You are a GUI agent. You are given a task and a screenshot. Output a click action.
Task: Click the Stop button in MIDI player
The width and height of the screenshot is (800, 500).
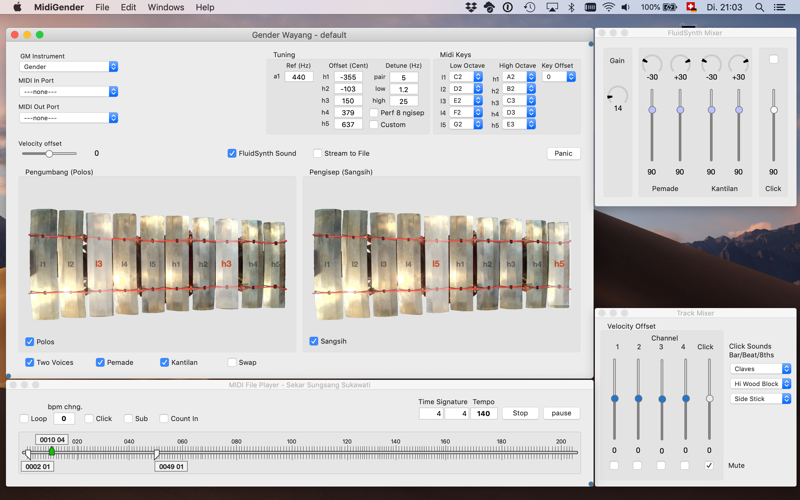pyautogui.click(x=520, y=413)
